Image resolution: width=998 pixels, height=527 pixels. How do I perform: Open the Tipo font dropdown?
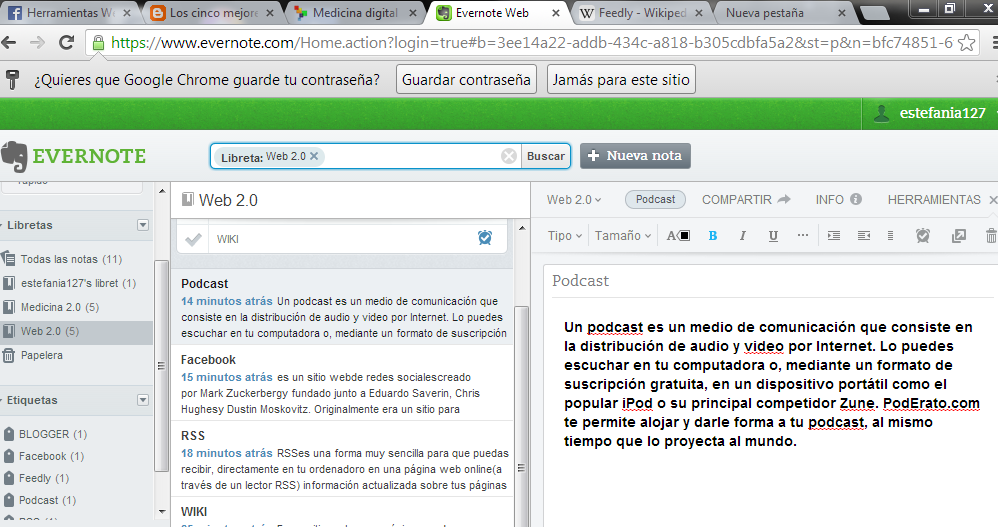coord(565,235)
